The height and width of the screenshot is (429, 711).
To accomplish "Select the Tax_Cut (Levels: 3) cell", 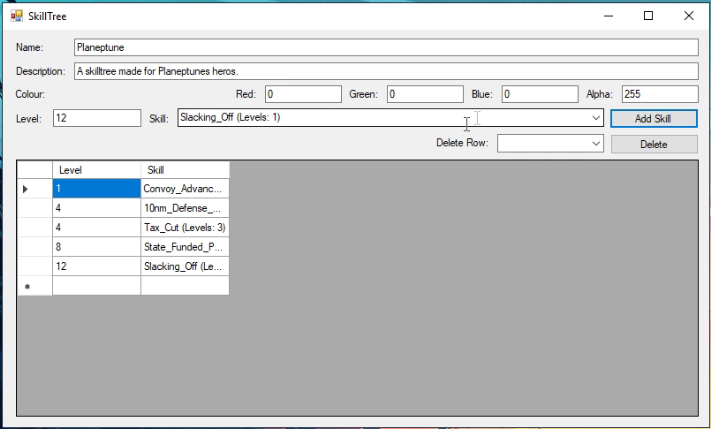I will [185, 227].
